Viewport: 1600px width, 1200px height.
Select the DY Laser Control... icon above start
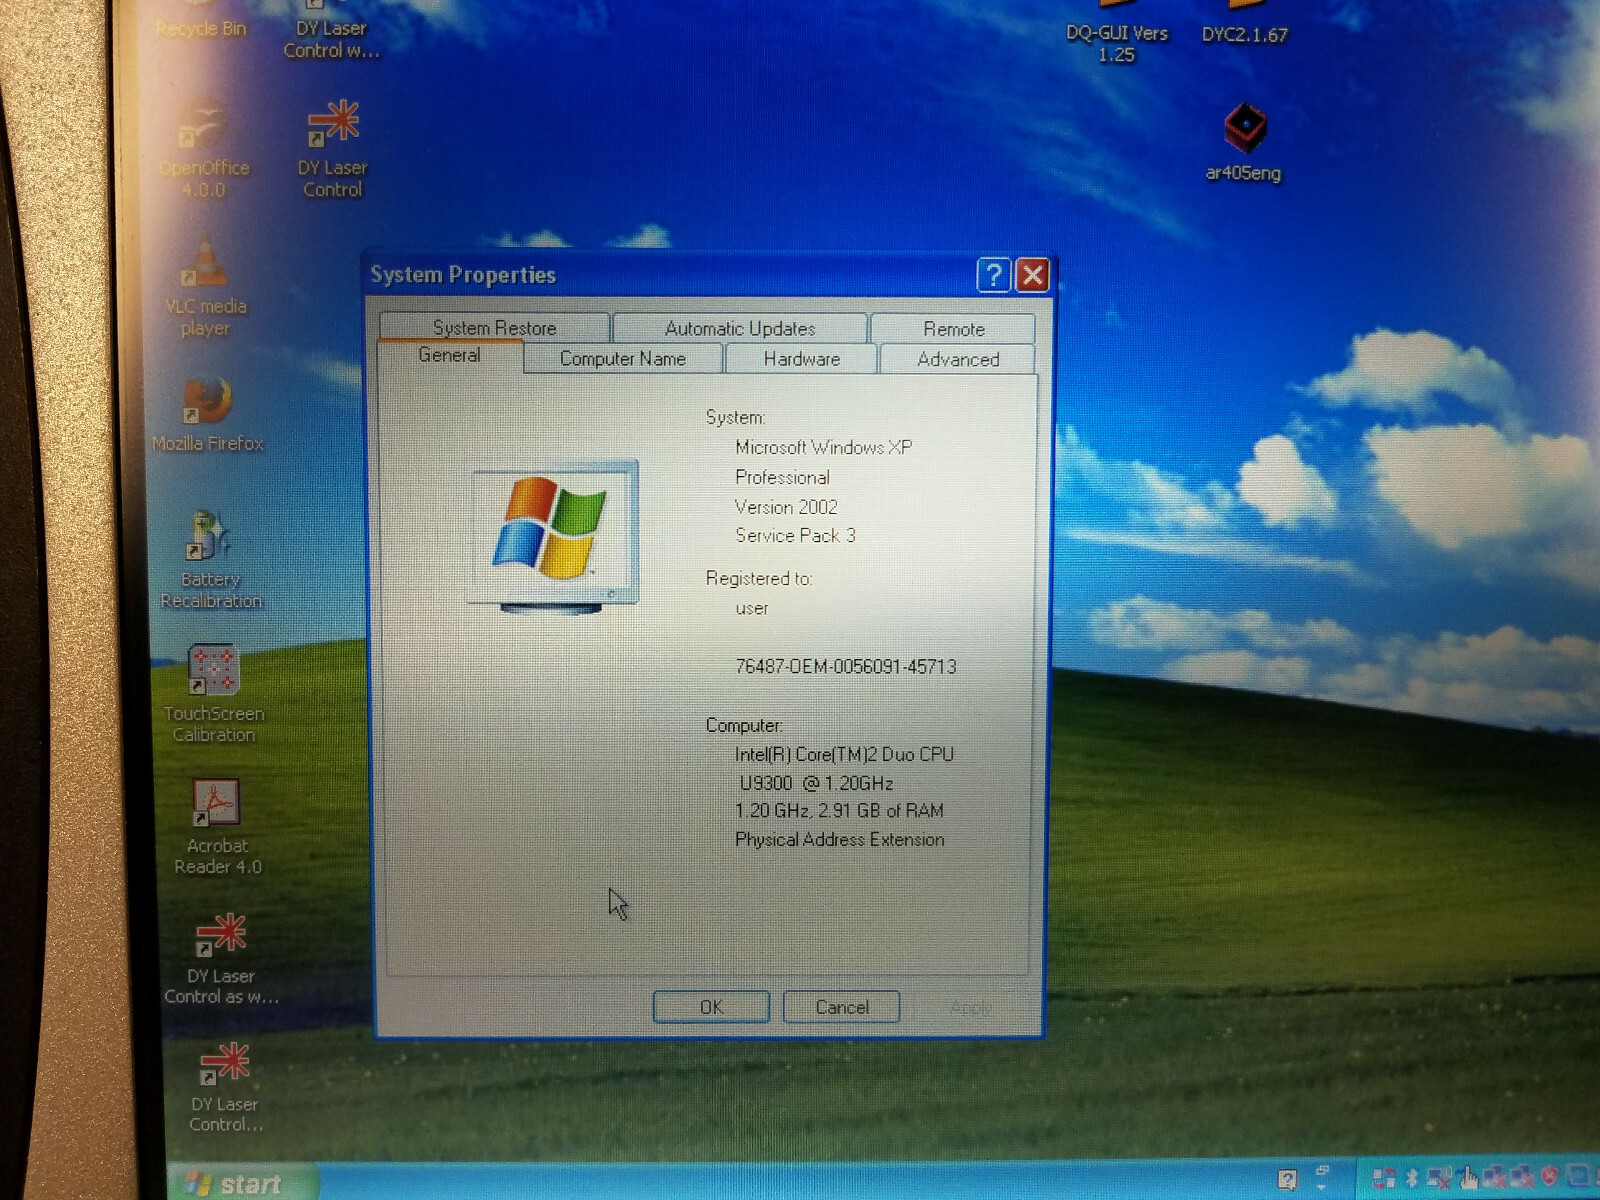(x=225, y=1087)
